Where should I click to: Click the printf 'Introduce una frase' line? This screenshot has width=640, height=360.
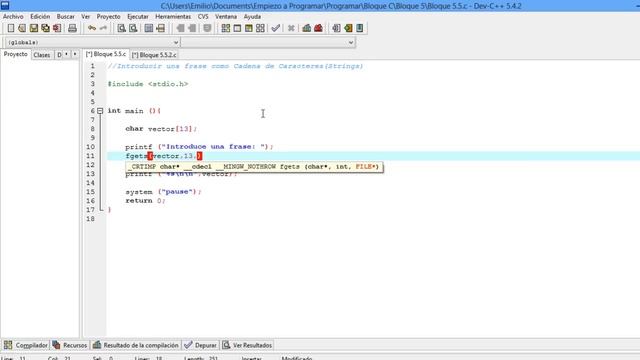[x=199, y=147]
